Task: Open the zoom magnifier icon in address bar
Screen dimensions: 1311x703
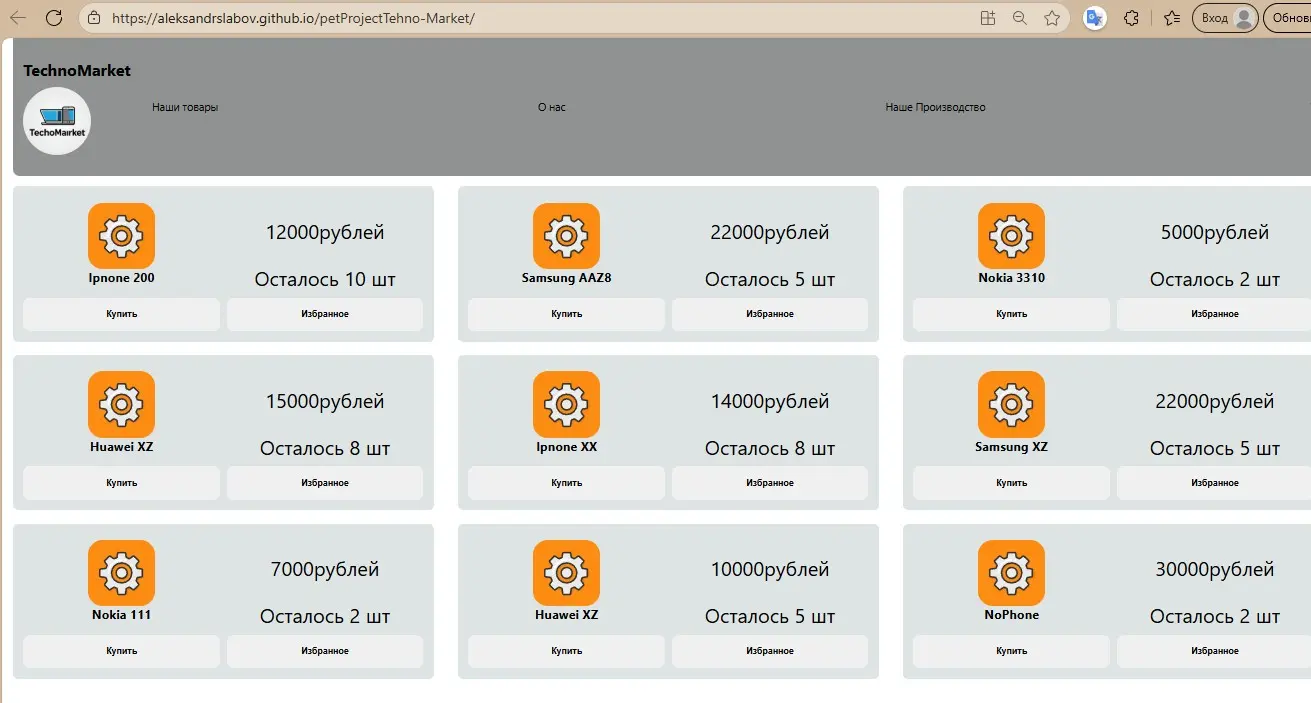Action: coord(1020,18)
